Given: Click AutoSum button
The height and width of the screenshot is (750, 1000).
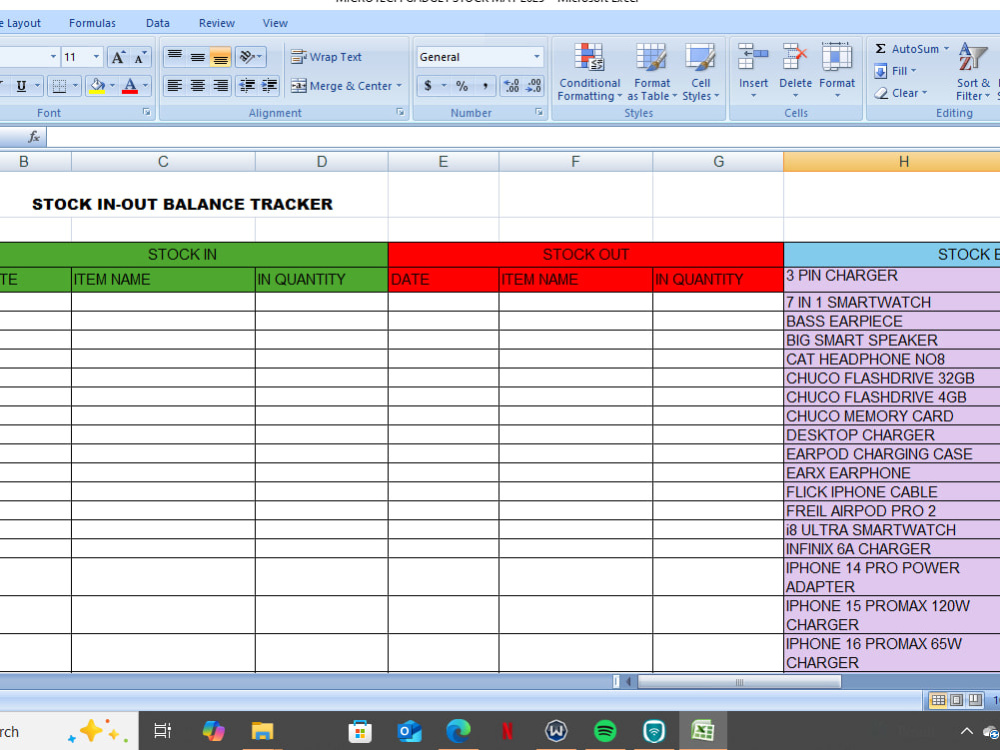Looking at the screenshot, I should point(907,49).
